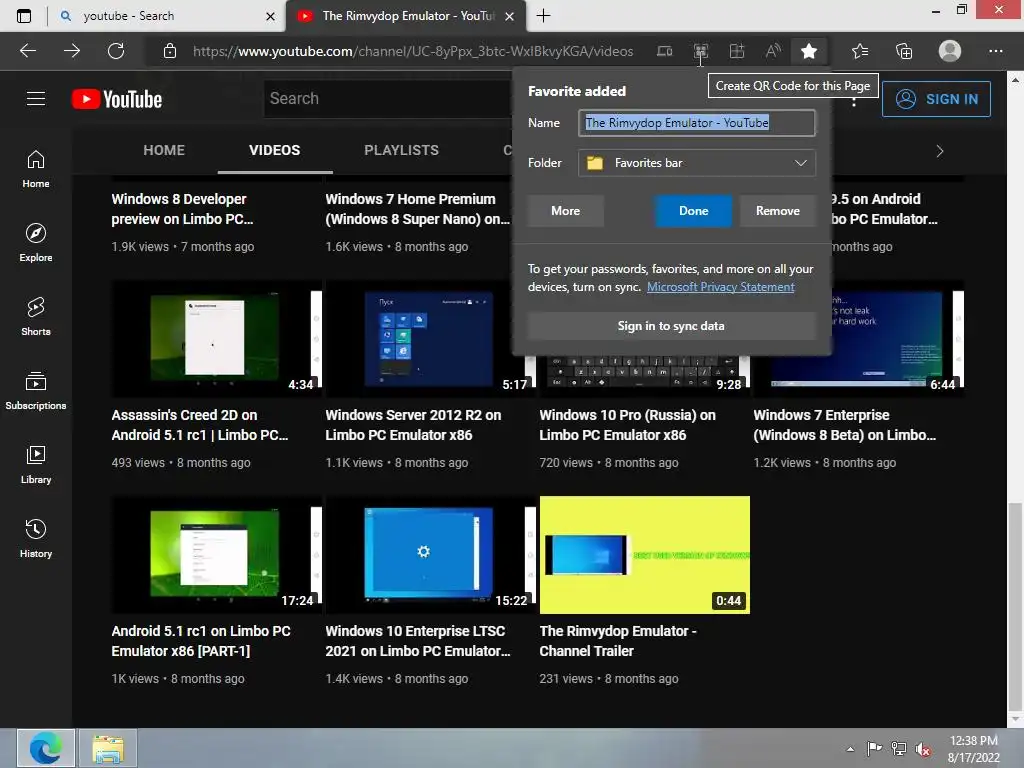This screenshot has height=768, width=1024.
Task: Edit the favorite Name field
Action: (x=697, y=123)
